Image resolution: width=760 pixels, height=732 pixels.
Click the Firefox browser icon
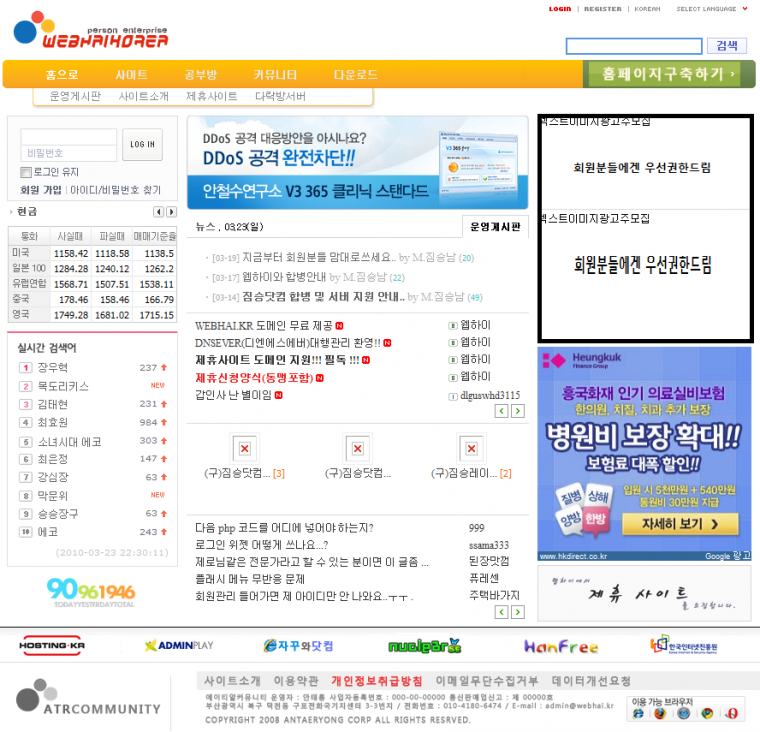click(660, 713)
